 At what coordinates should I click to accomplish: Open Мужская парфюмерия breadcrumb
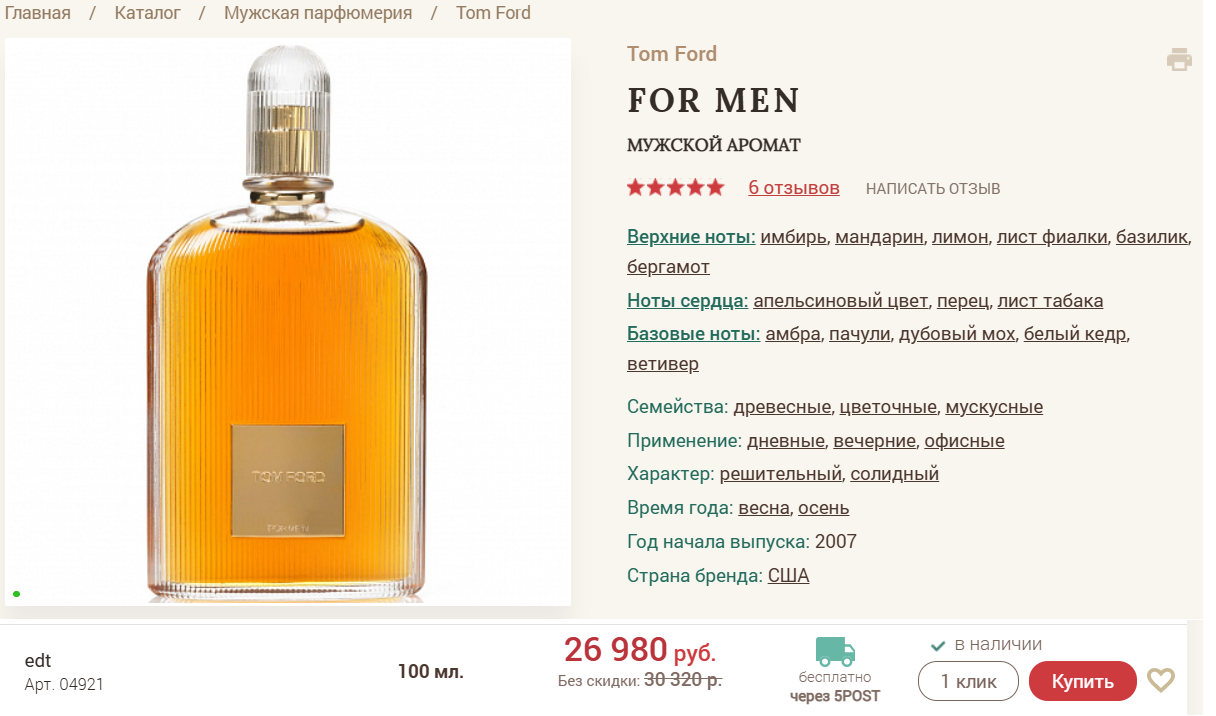tap(318, 13)
